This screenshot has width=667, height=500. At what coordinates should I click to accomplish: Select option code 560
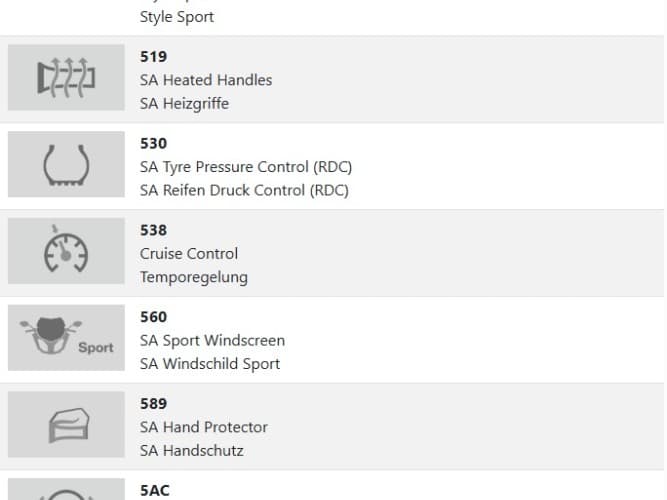[153, 317]
